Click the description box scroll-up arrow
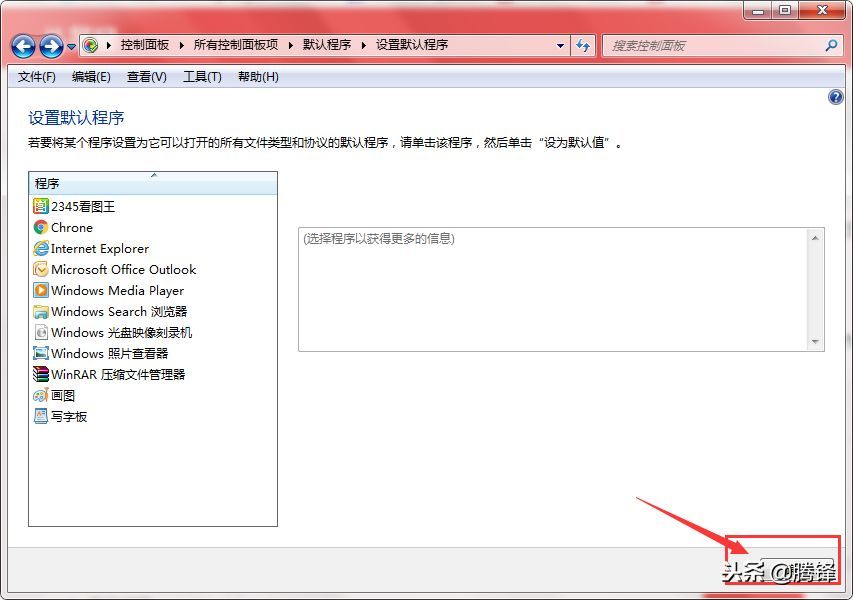Viewport: 853px width, 600px height. (x=815, y=238)
